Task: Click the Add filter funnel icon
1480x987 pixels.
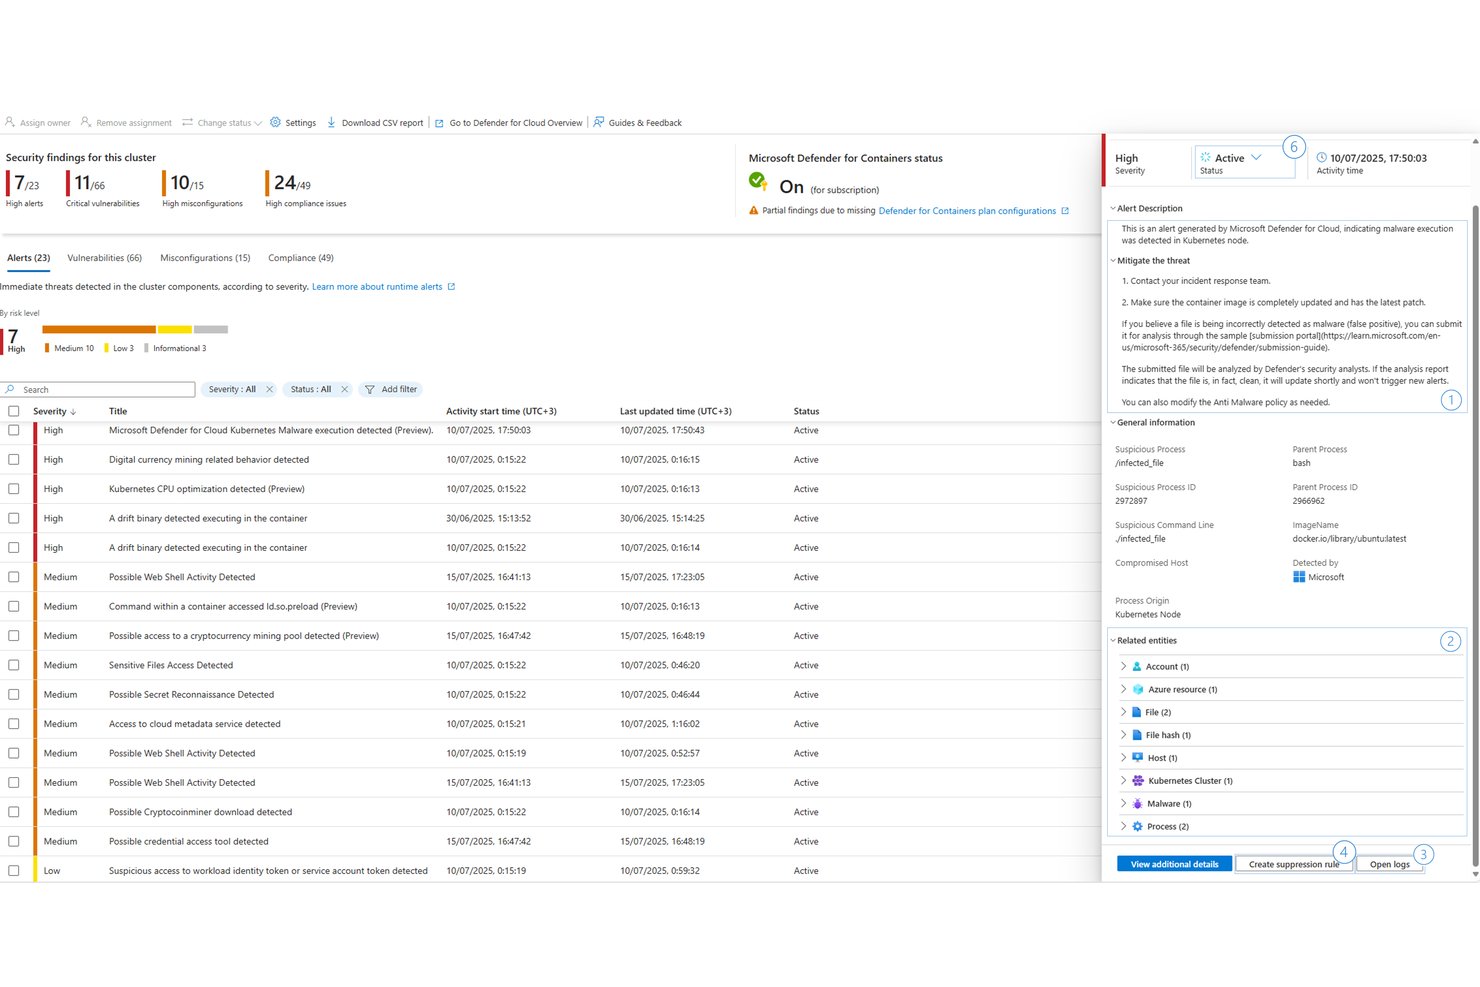Action: pyautogui.click(x=369, y=389)
